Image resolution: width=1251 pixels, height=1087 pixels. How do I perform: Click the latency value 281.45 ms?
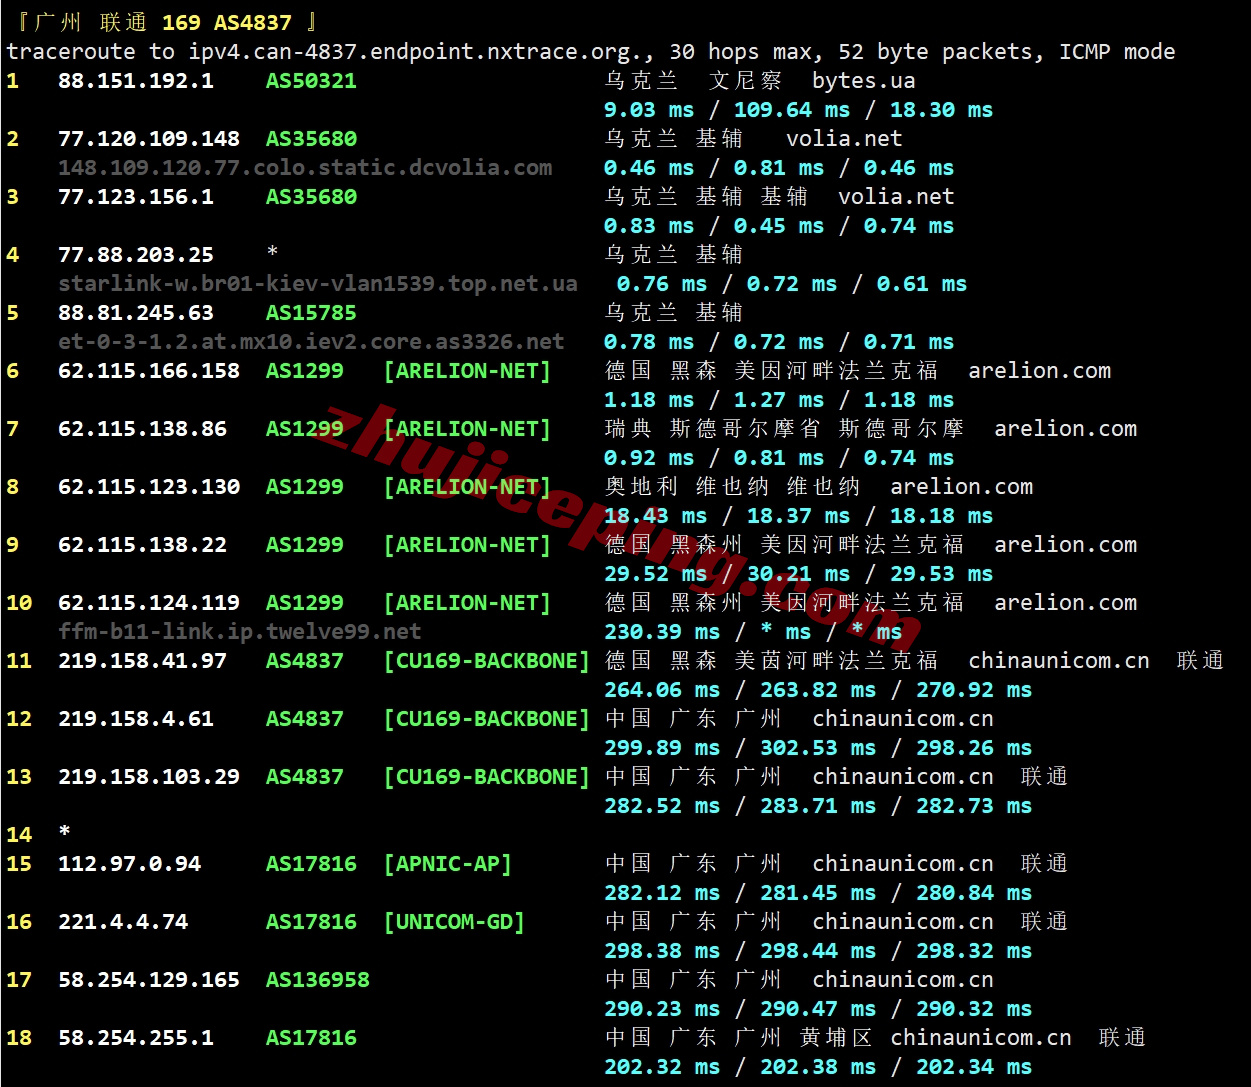pyautogui.click(x=818, y=893)
